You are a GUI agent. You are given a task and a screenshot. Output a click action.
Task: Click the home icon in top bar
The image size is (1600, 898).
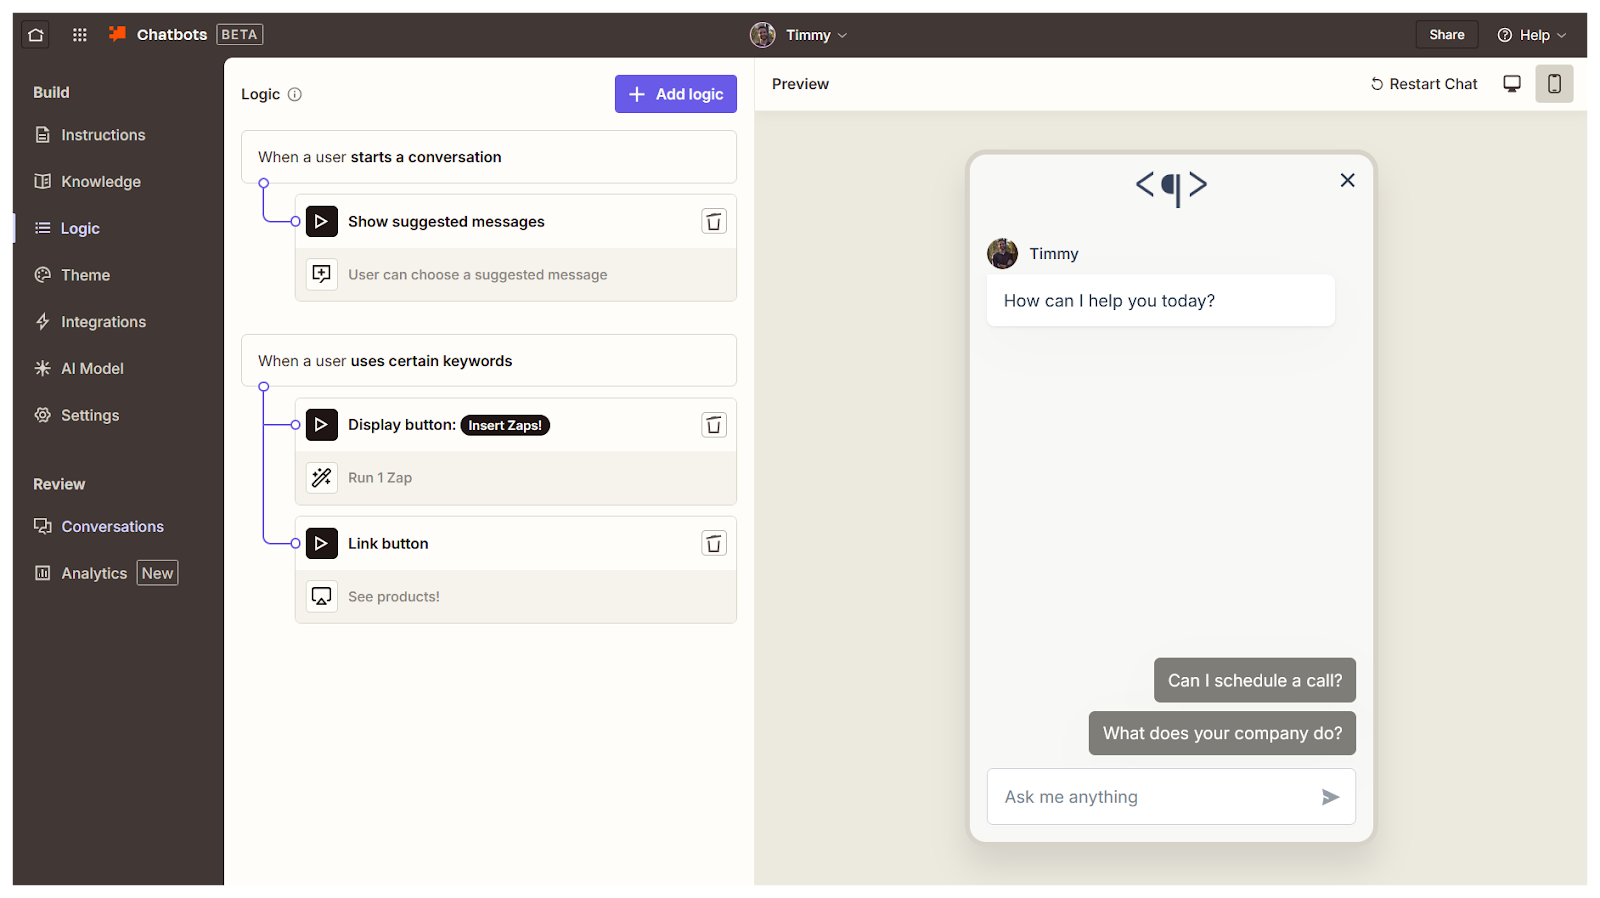coord(36,35)
